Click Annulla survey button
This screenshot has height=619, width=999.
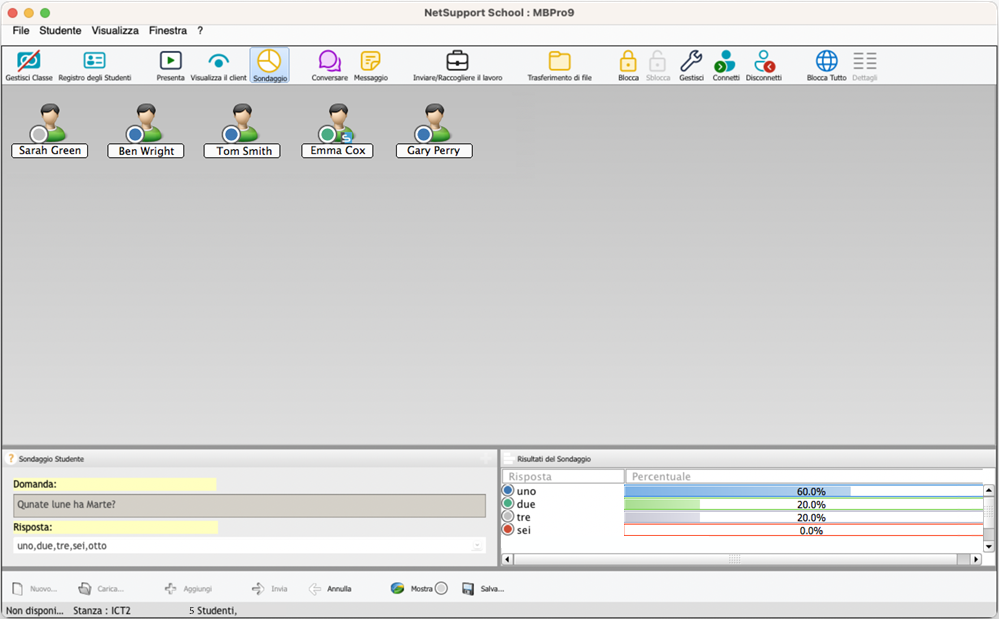330,589
